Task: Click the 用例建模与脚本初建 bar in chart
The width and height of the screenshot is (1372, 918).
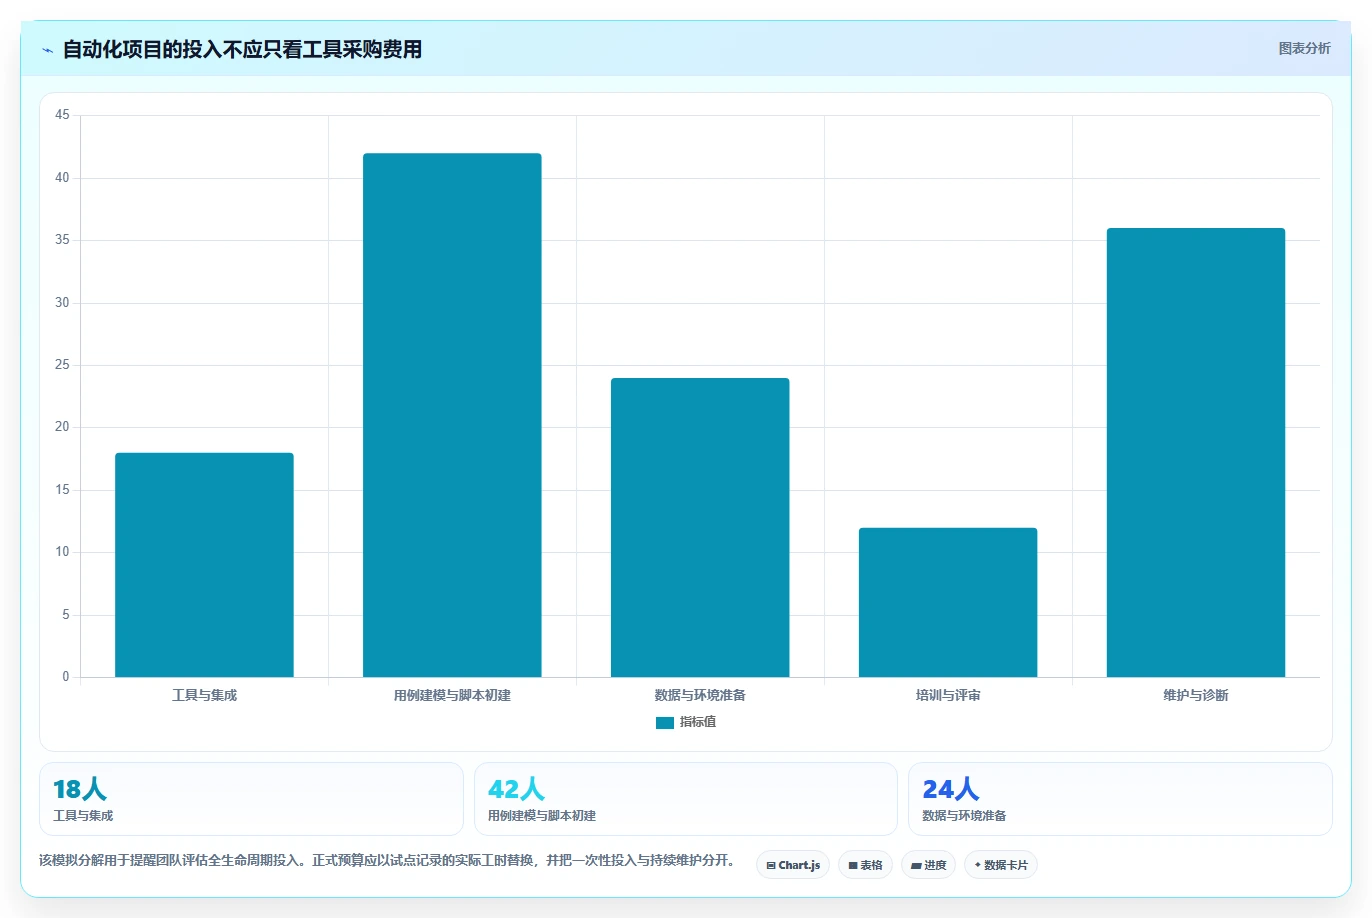Action: 452,415
